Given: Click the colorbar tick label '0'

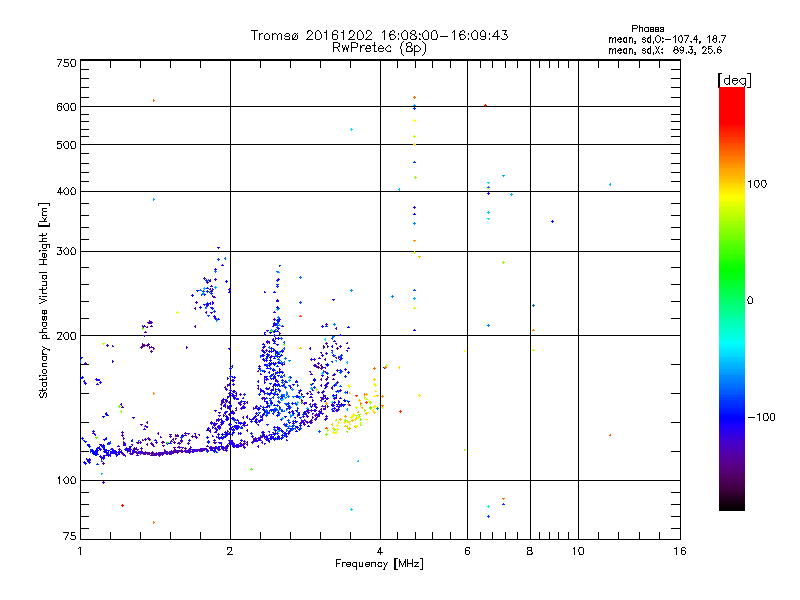Looking at the screenshot, I should click(750, 301).
